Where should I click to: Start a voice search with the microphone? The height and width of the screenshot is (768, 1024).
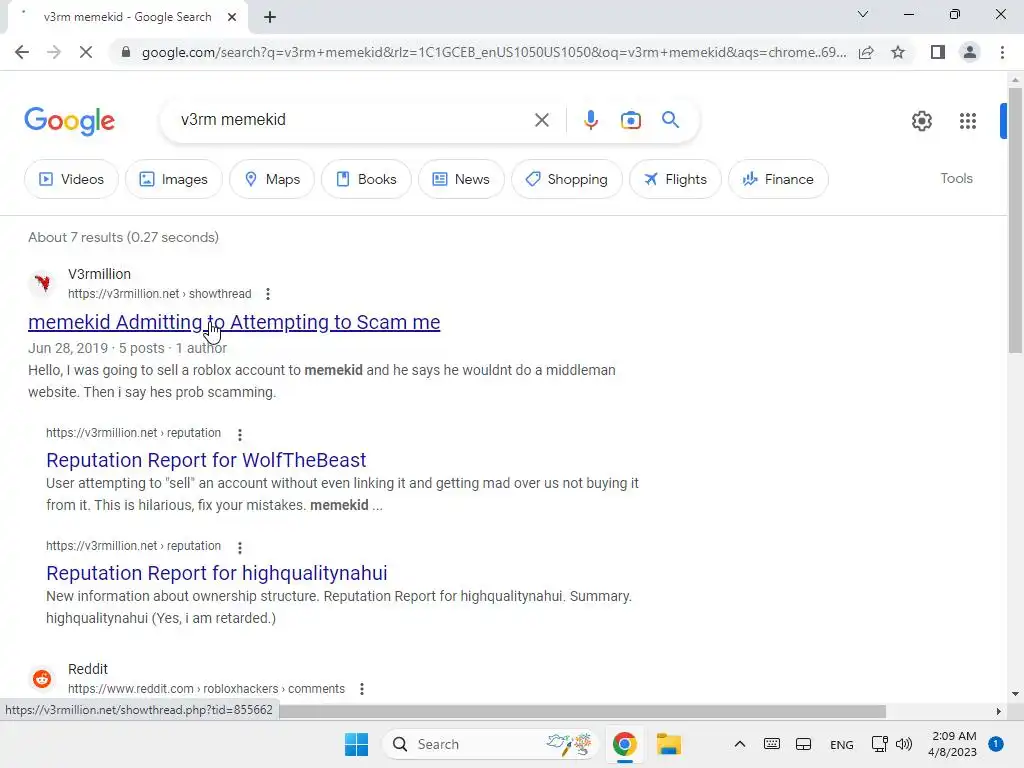pyautogui.click(x=590, y=120)
